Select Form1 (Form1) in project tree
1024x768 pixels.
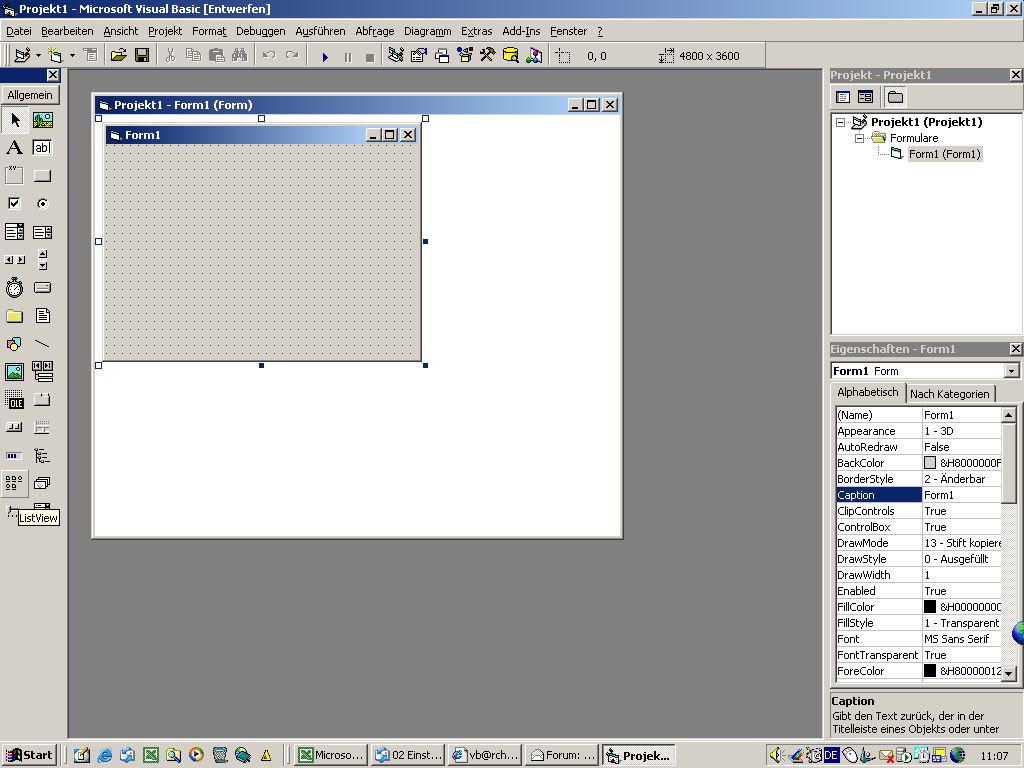point(944,154)
